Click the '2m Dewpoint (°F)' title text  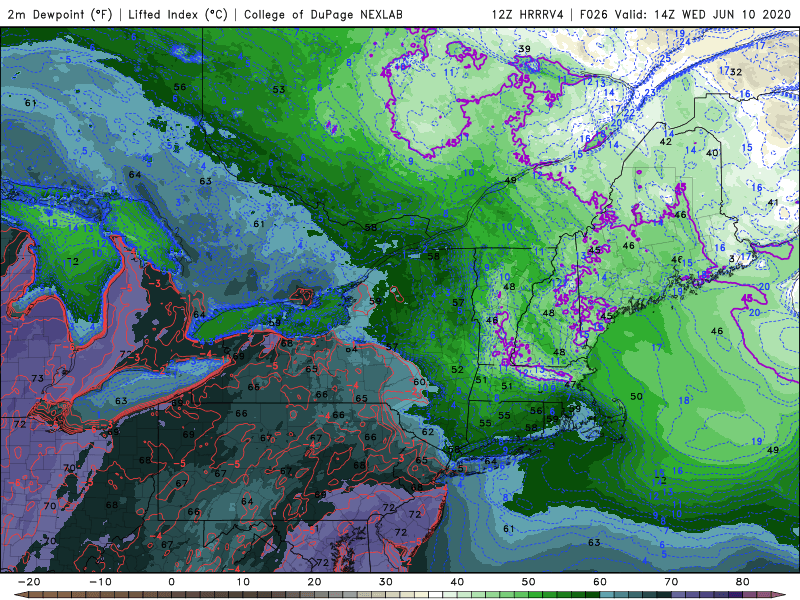(59, 14)
